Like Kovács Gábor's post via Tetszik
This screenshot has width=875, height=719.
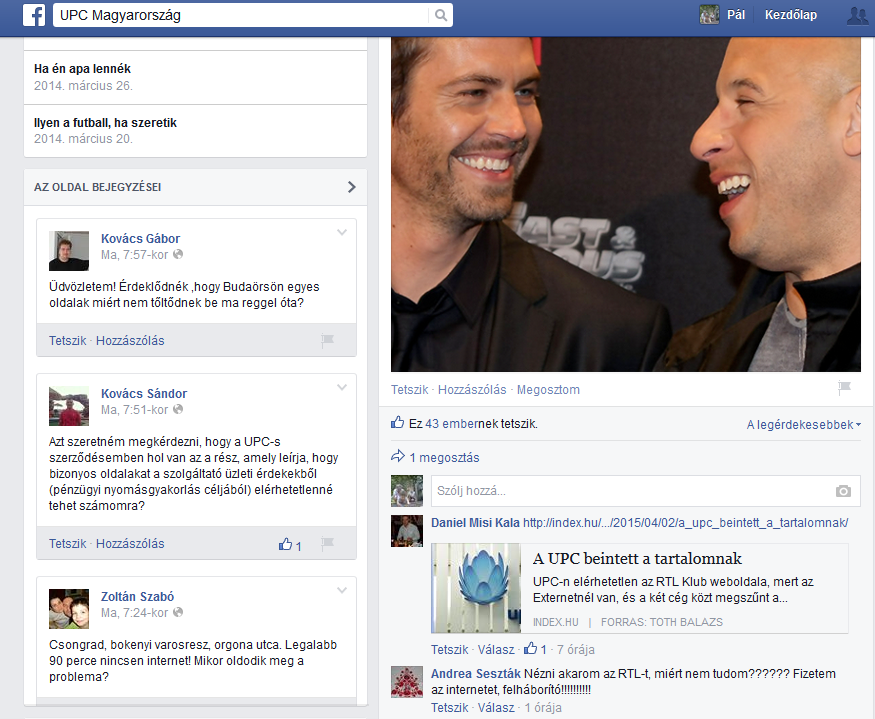pos(68,341)
